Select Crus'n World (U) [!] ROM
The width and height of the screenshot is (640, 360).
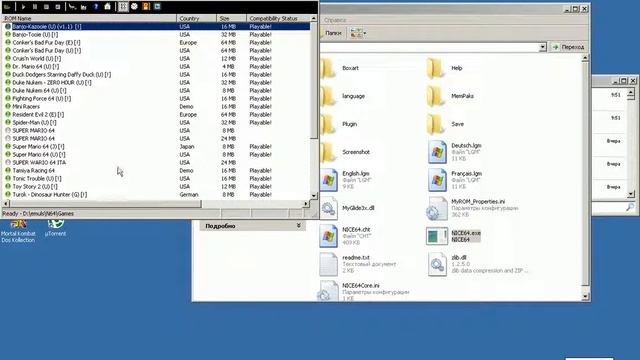pos(157,58)
